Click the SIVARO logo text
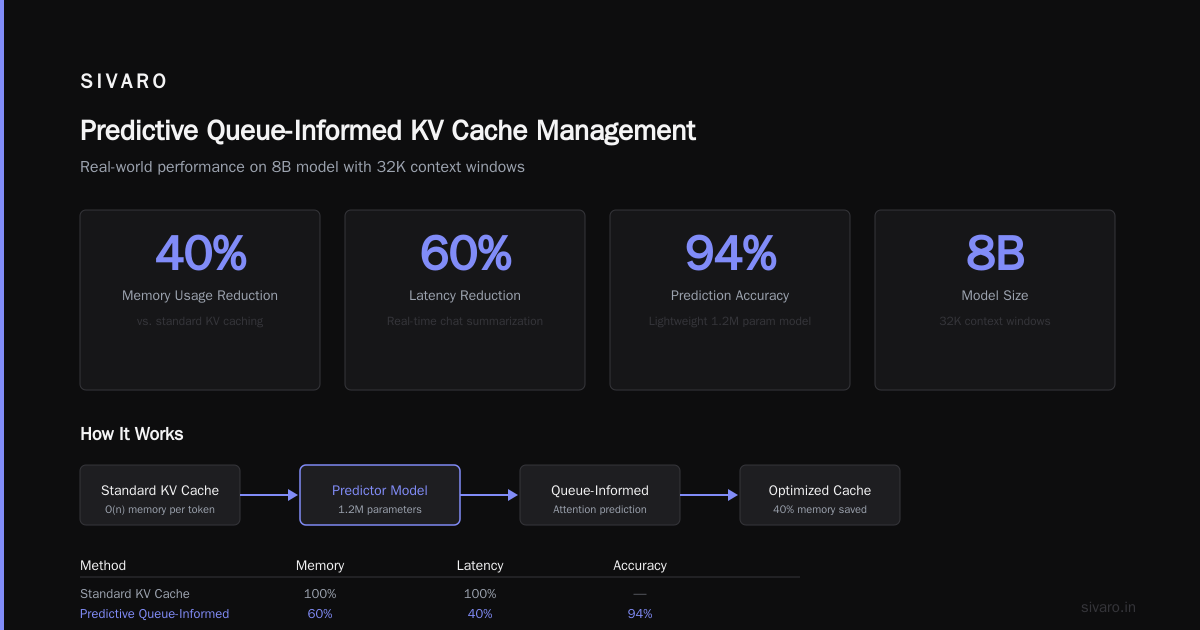 point(124,82)
